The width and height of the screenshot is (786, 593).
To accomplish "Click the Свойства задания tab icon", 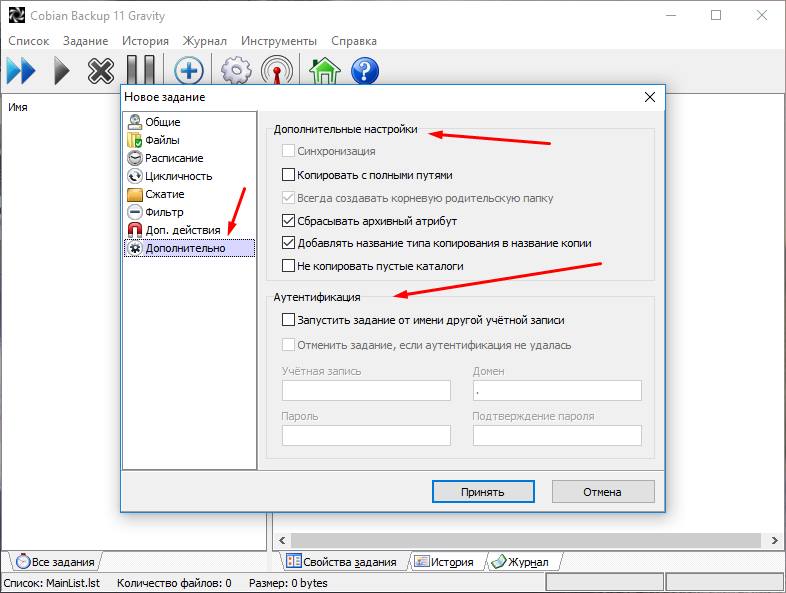I will point(293,561).
